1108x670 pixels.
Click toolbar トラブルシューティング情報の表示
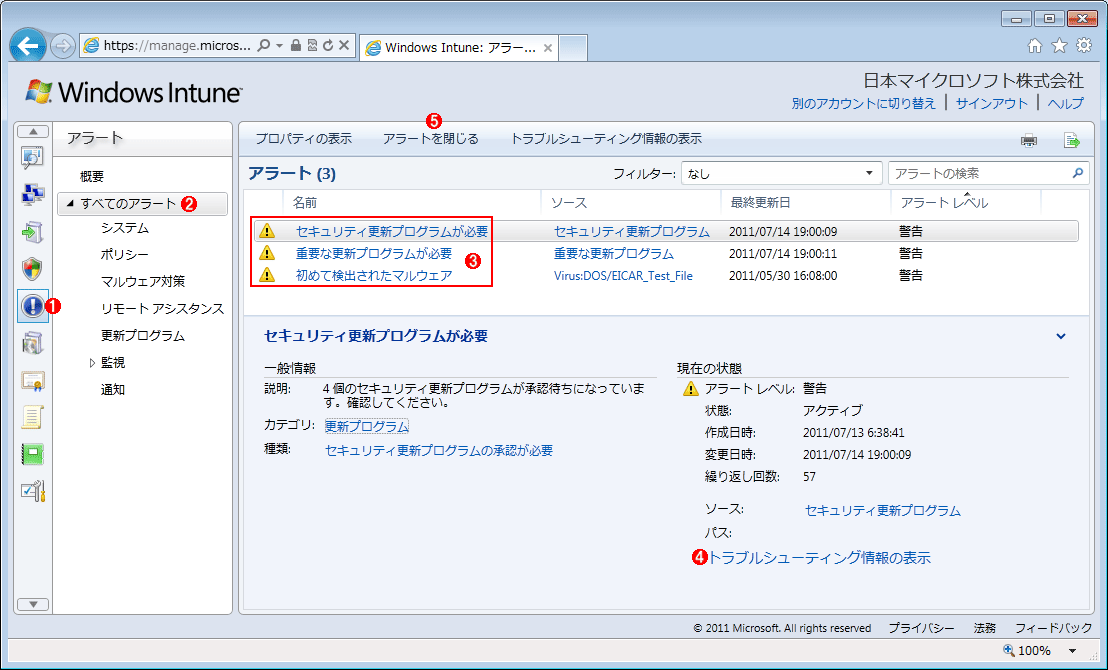[x=606, y=139]
